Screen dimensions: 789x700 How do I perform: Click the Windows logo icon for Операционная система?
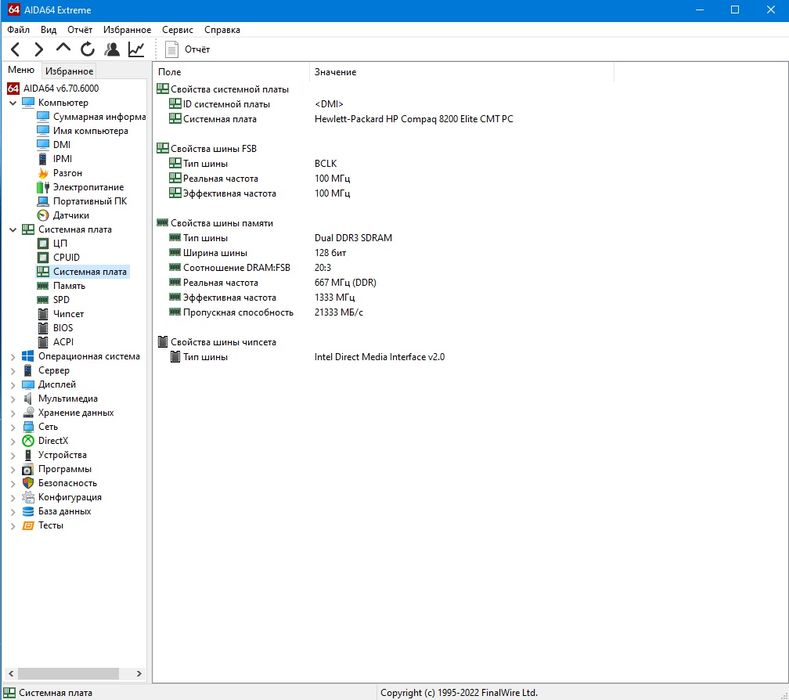pos(28,356)
